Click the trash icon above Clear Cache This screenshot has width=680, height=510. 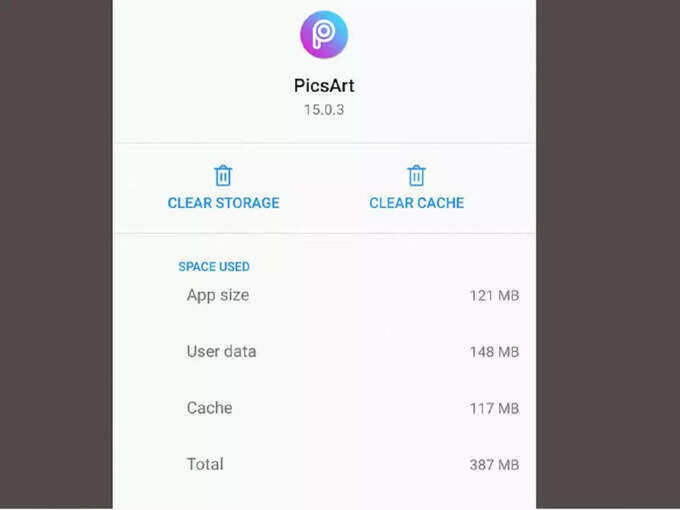(x=416, y=175)
